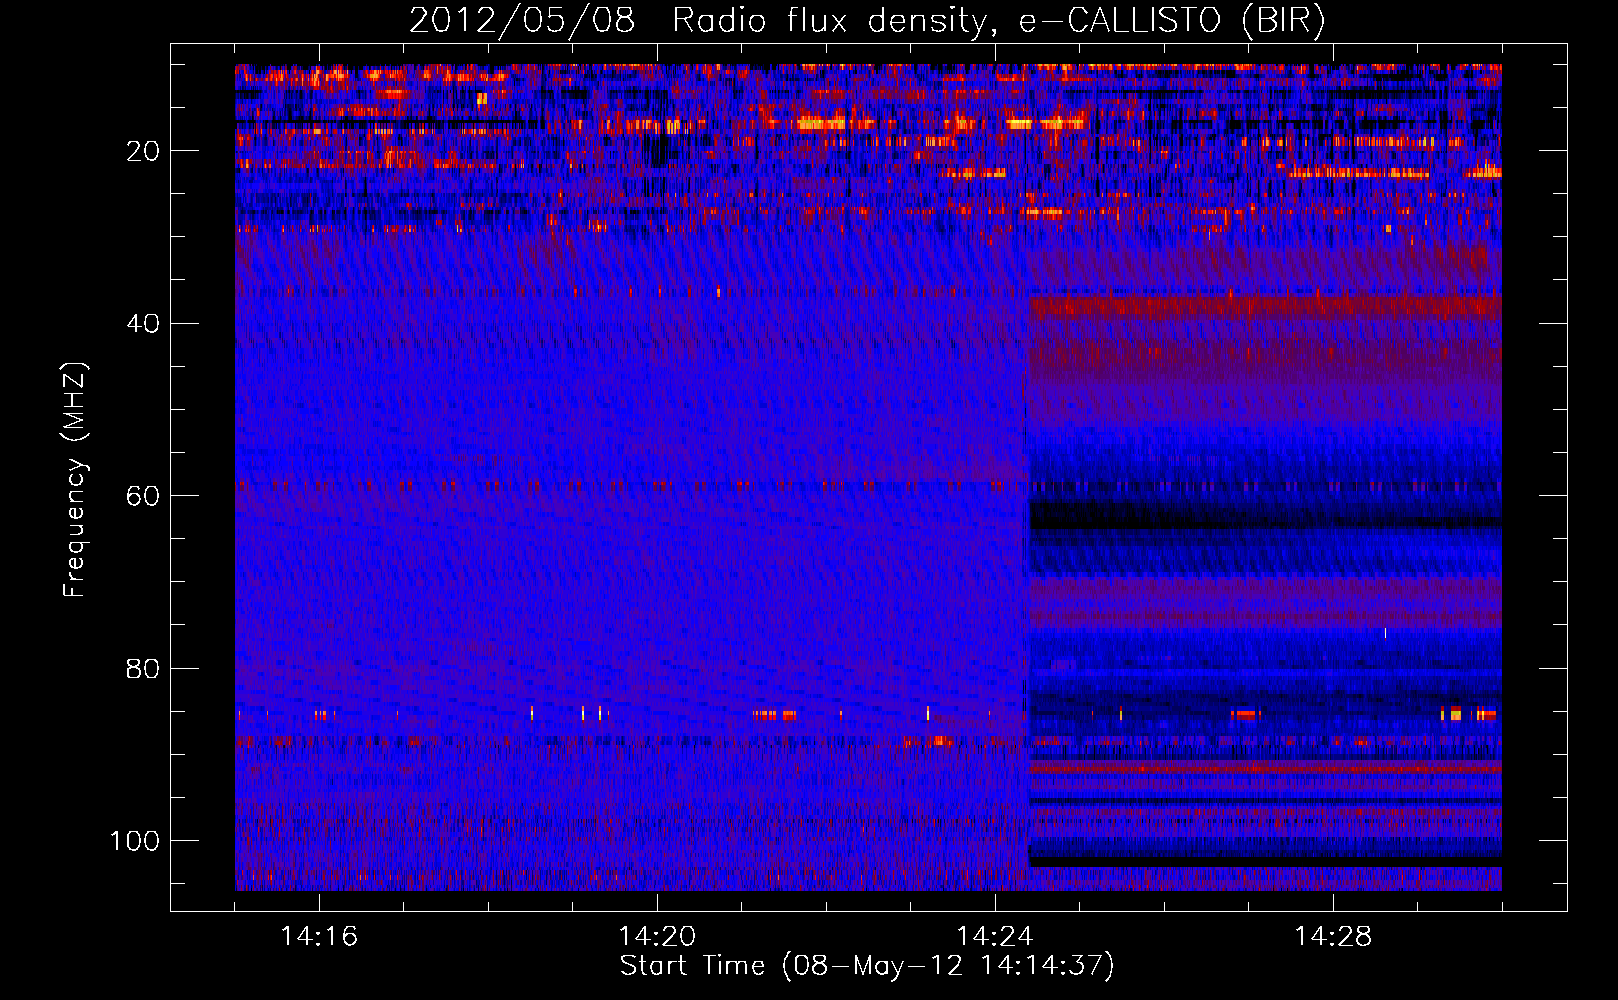1618x1000 pixels.
Task: Click the "14:24" time axis tick label
Action: [995, 937]
